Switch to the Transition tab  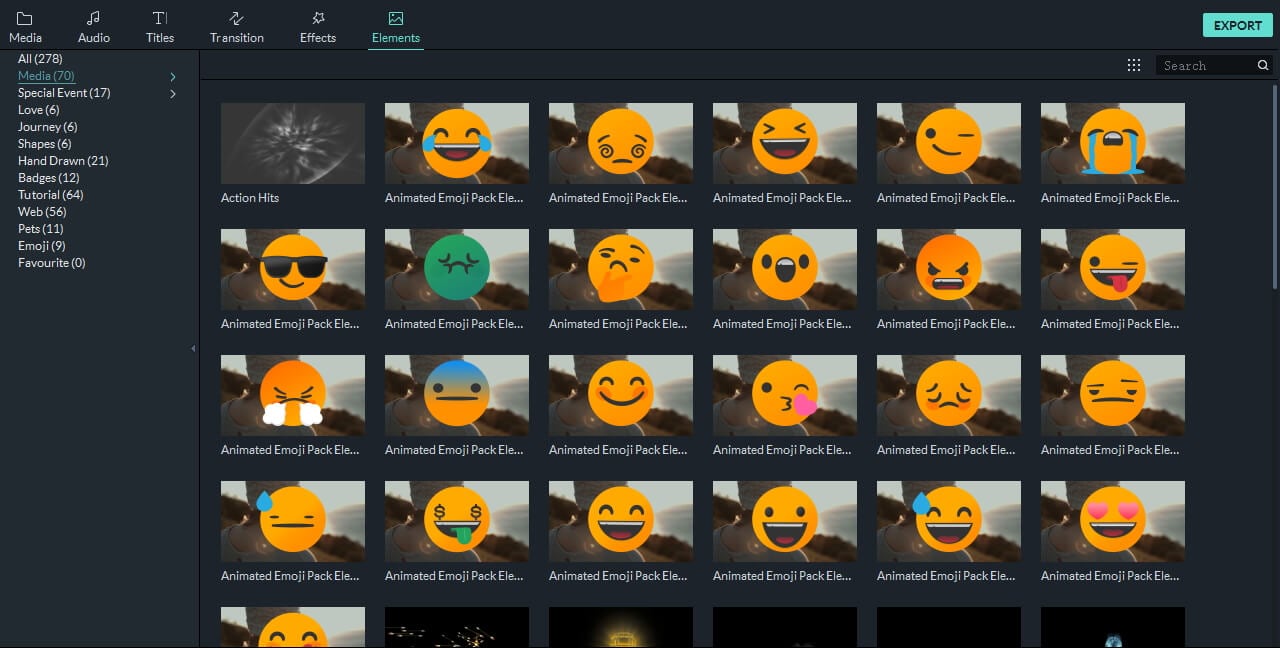pos(237,28)
